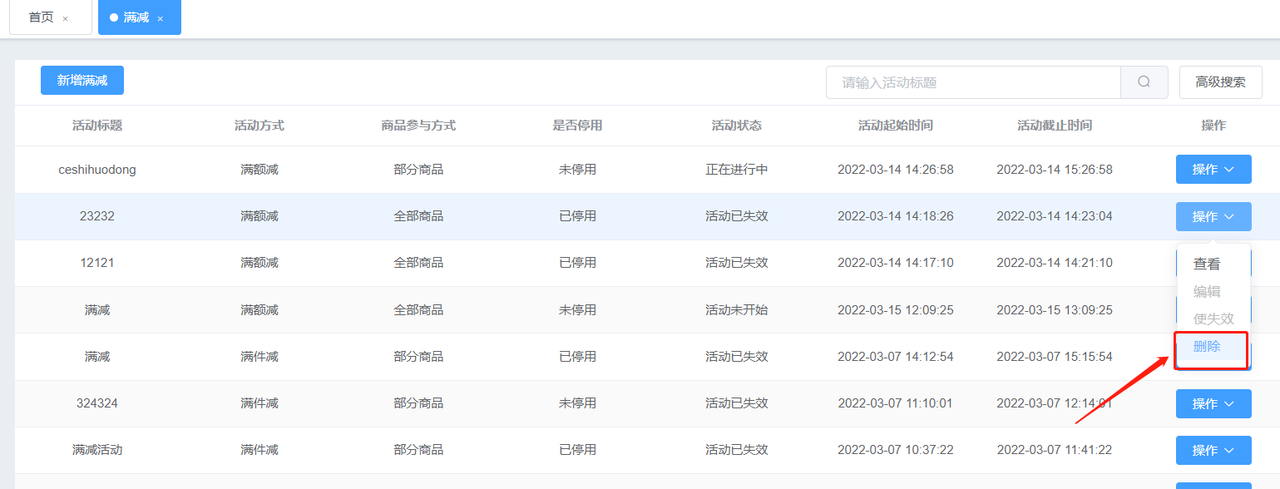Image resolution: width=1280 pixels, height=489 pixels.
Task: Click 活动已失效 in the 满减活动 row
Action: 736,450
